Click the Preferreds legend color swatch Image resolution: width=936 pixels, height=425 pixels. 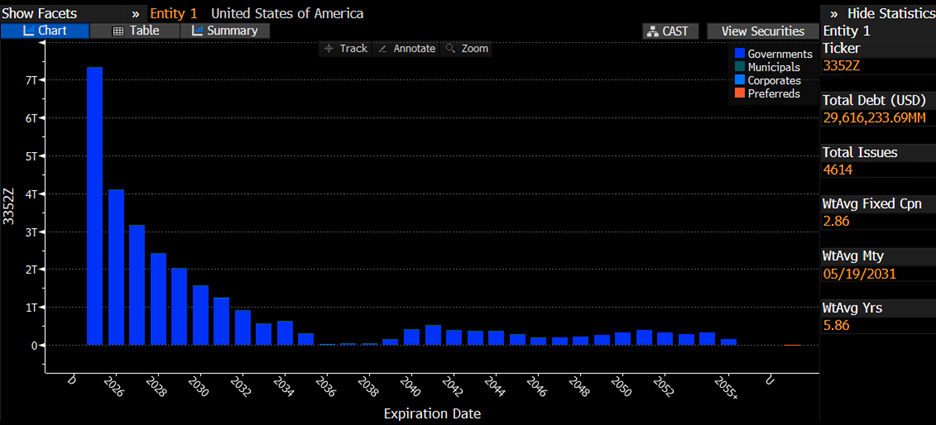740,94
